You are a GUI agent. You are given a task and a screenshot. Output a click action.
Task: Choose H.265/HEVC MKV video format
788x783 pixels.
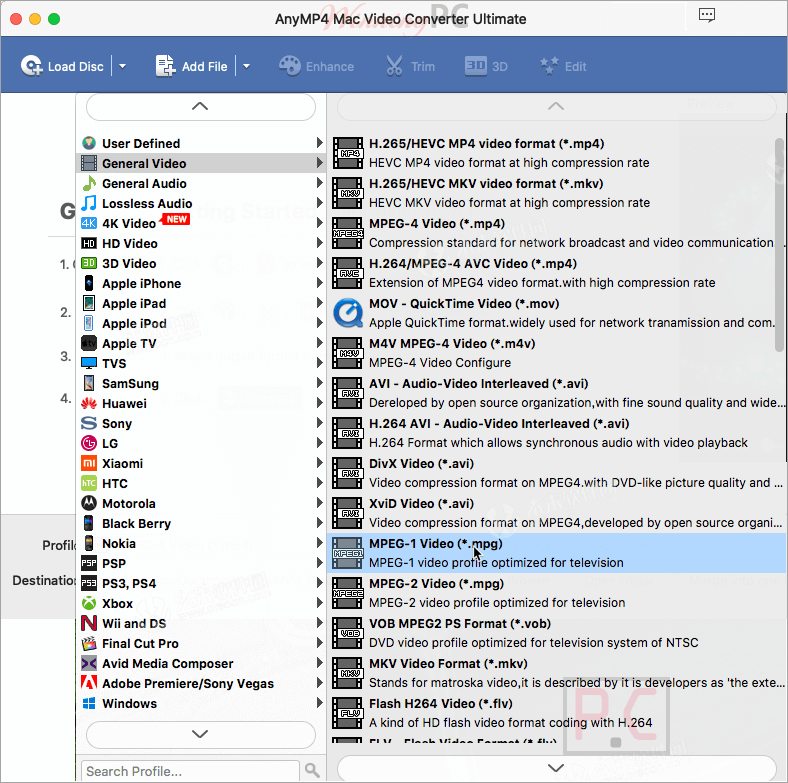coord(555,193)
